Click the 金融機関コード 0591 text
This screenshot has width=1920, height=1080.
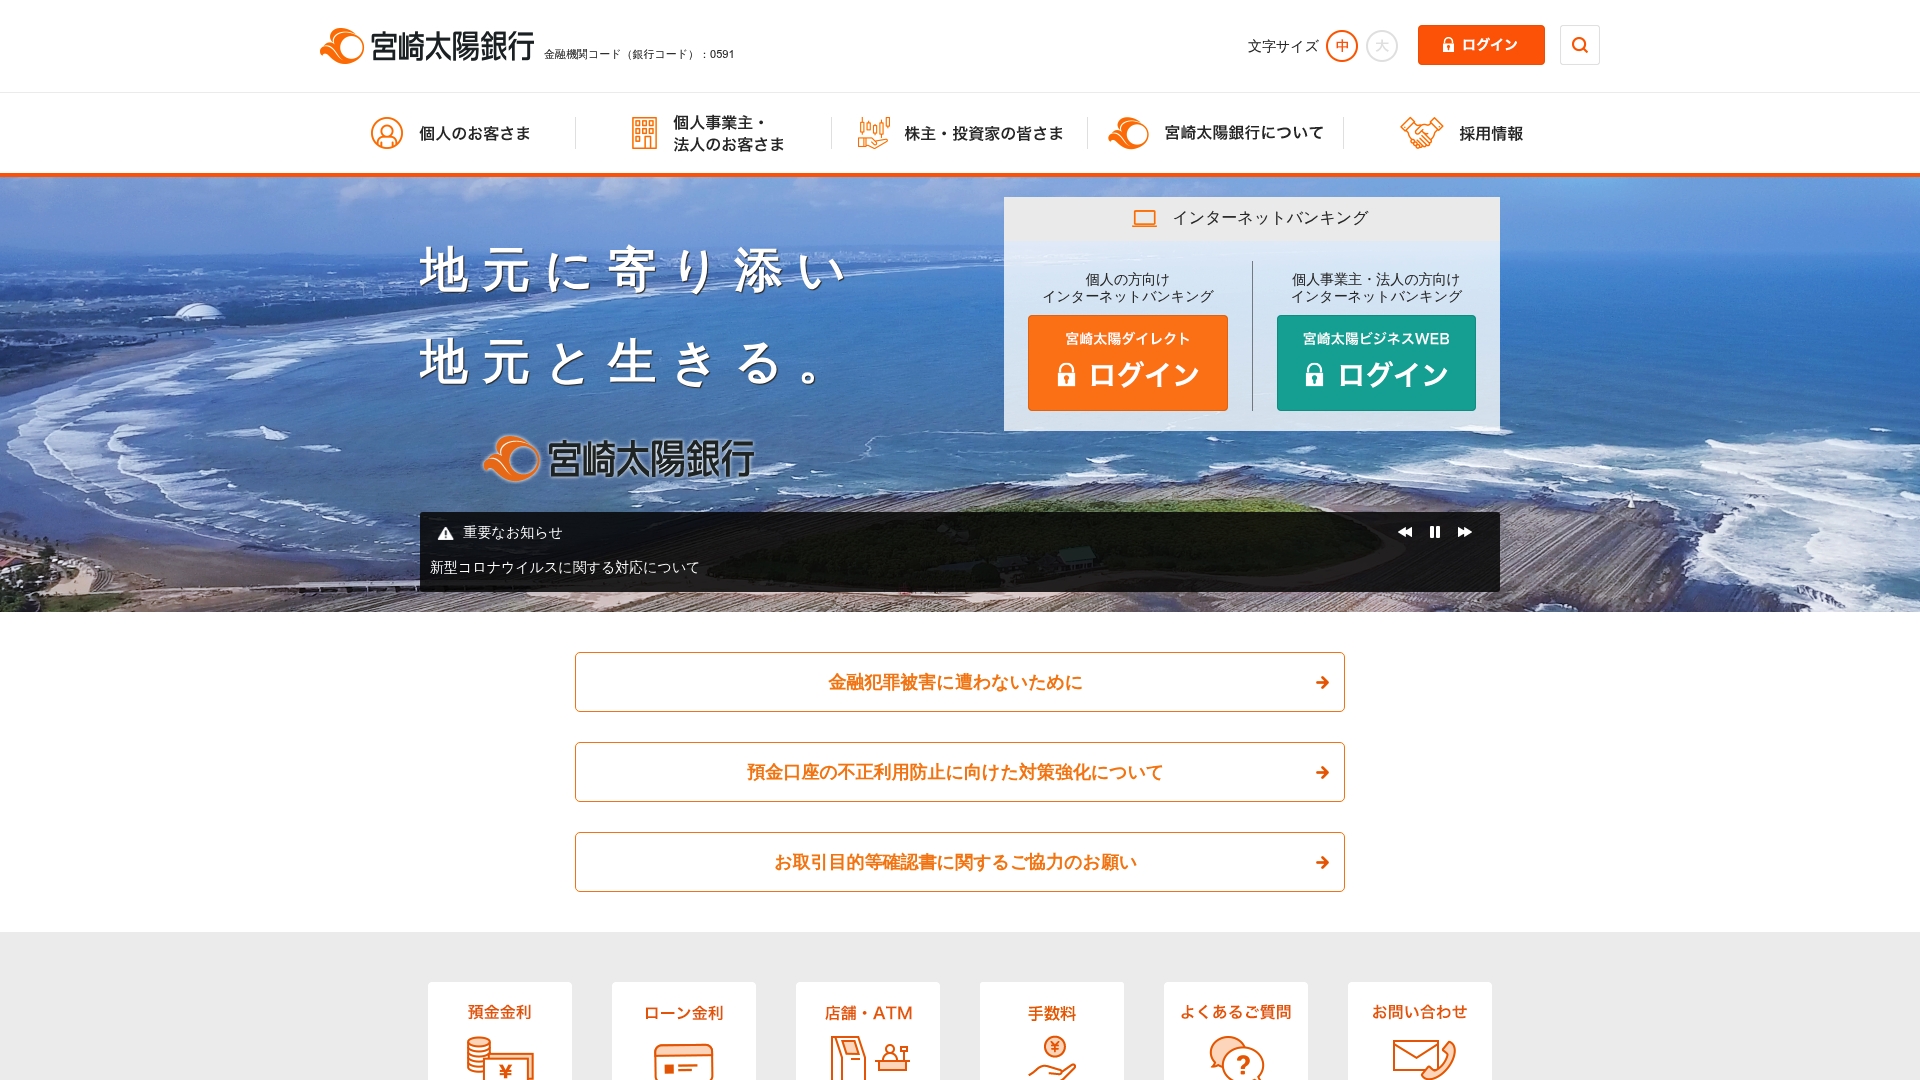pos(639,54)
